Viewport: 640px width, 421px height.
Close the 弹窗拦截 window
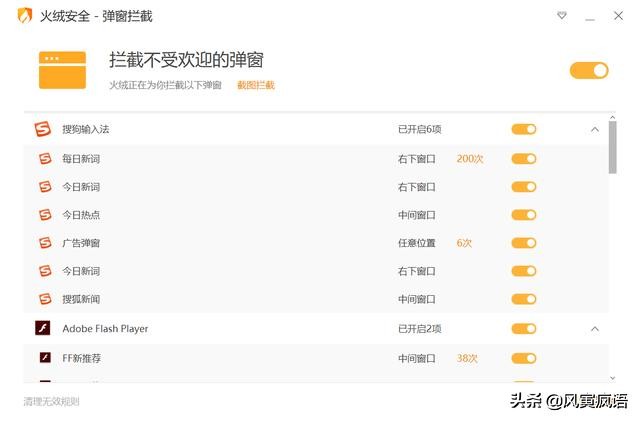618,16
